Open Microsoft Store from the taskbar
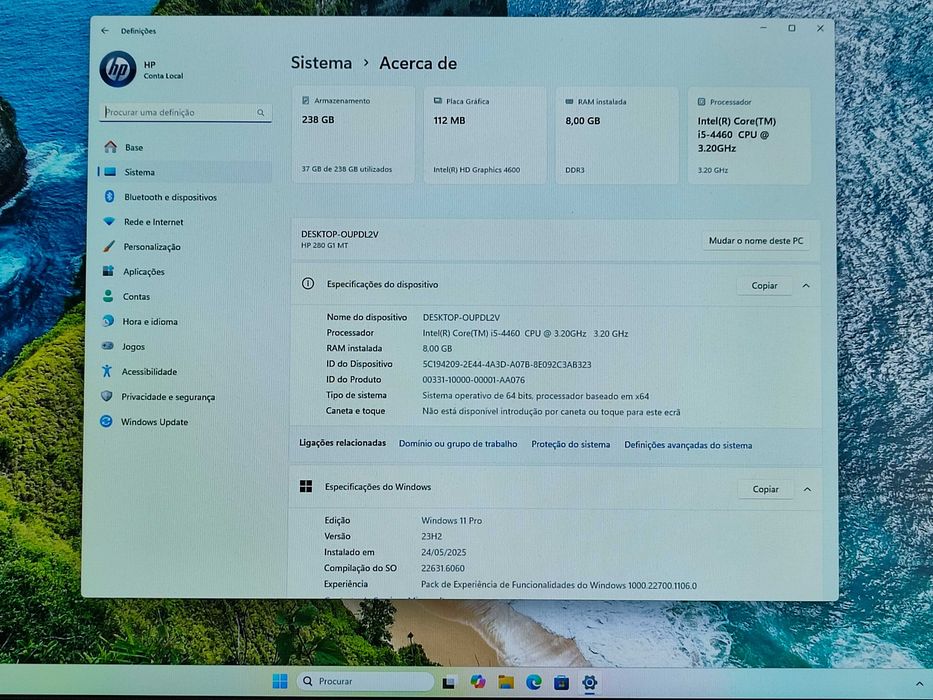933x700 pixels. [561, 682]
